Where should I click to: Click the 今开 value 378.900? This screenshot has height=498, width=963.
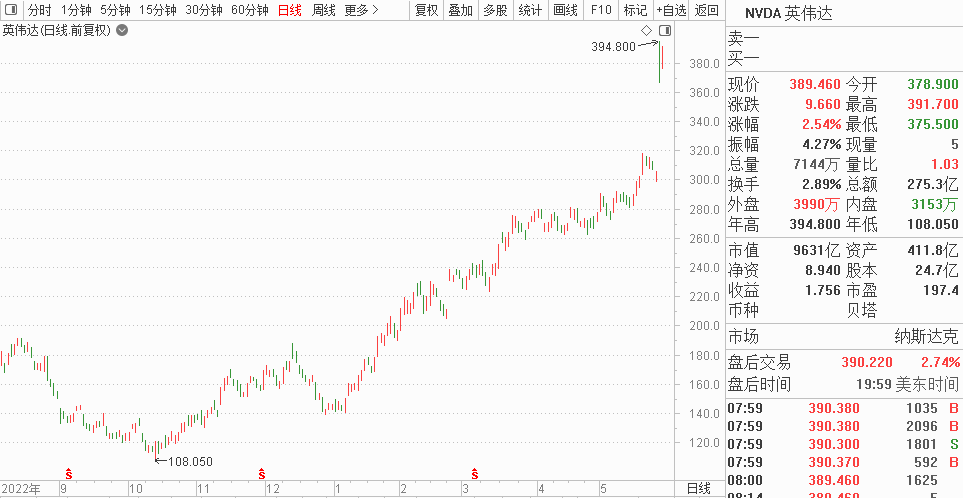tap(933, 84)
